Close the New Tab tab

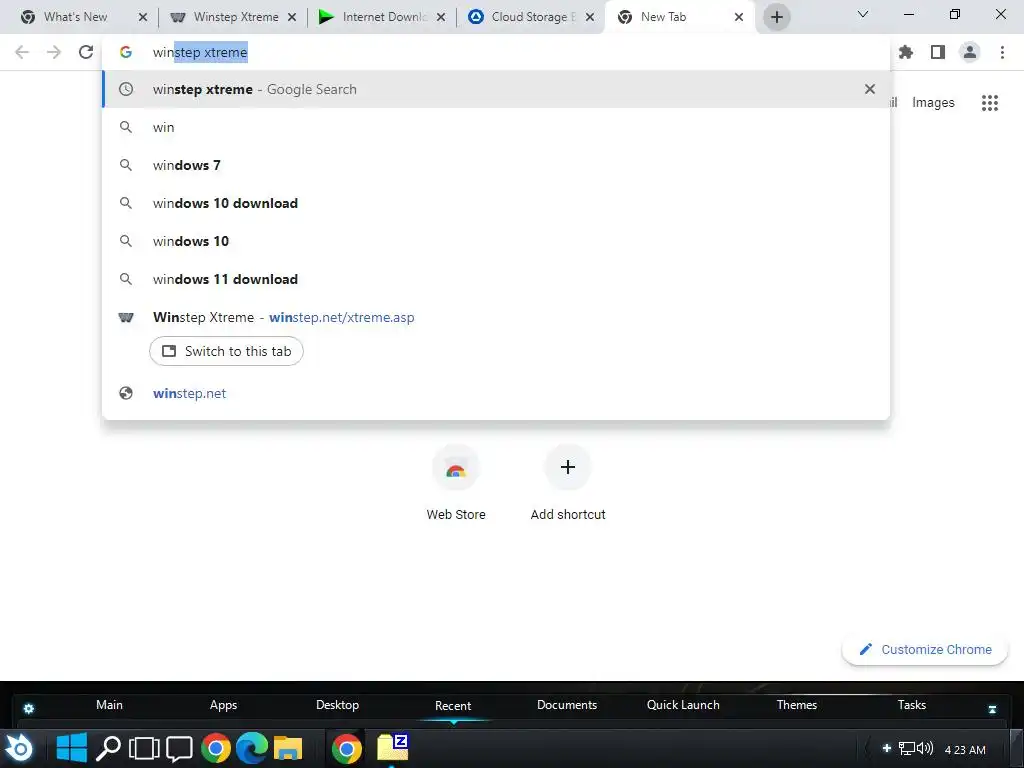[x=739, y=17]
